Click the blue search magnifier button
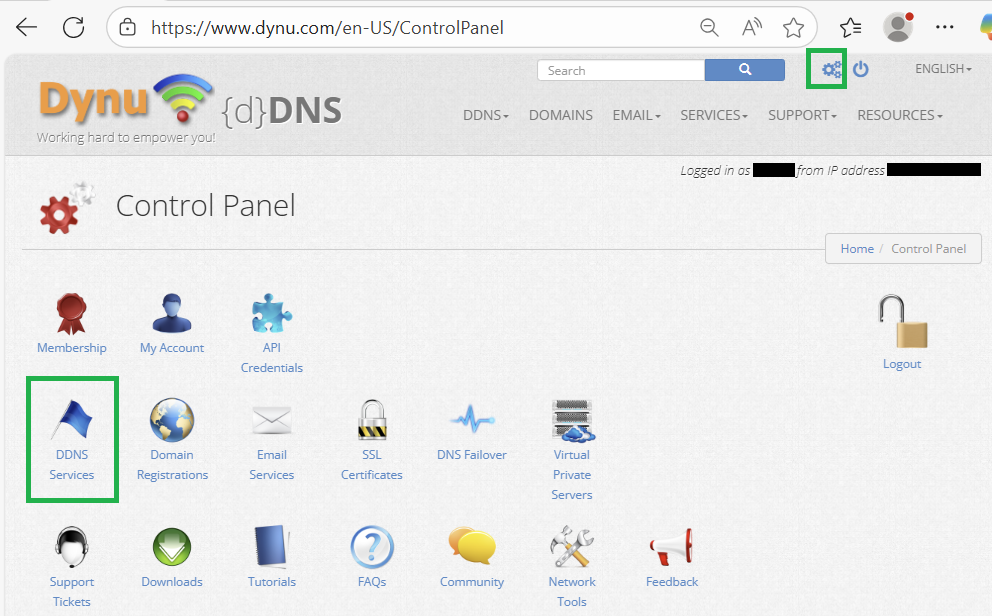Image resolution: width=992 pixels, height=616 pixels. pyautogui.click(x=745, y=70)
